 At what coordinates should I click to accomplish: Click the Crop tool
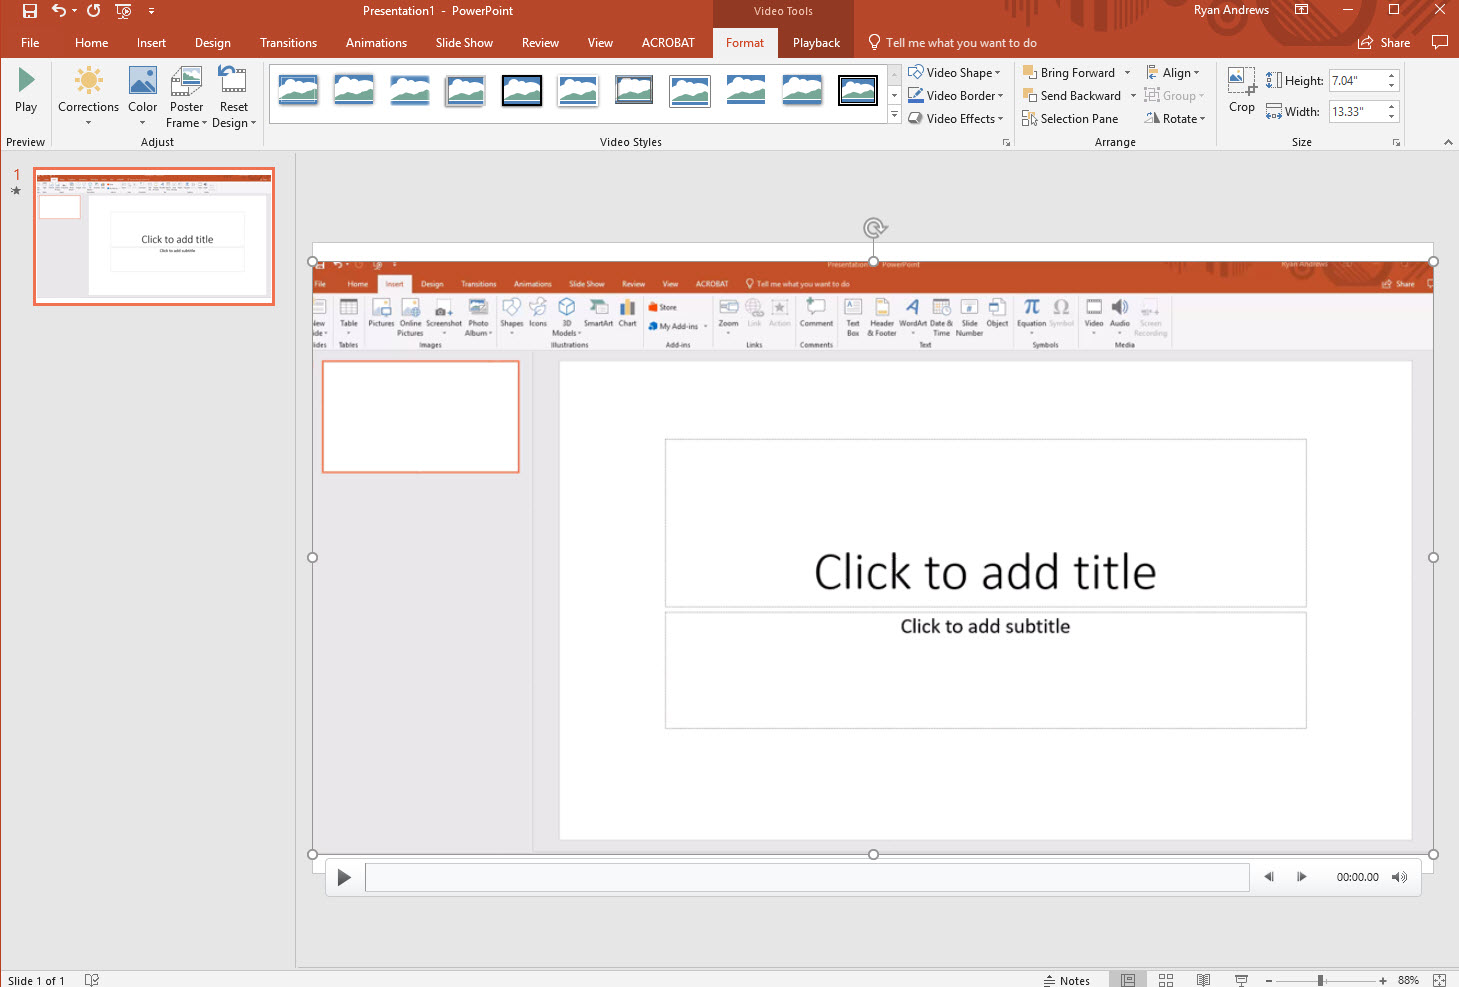click(1241, 90)
